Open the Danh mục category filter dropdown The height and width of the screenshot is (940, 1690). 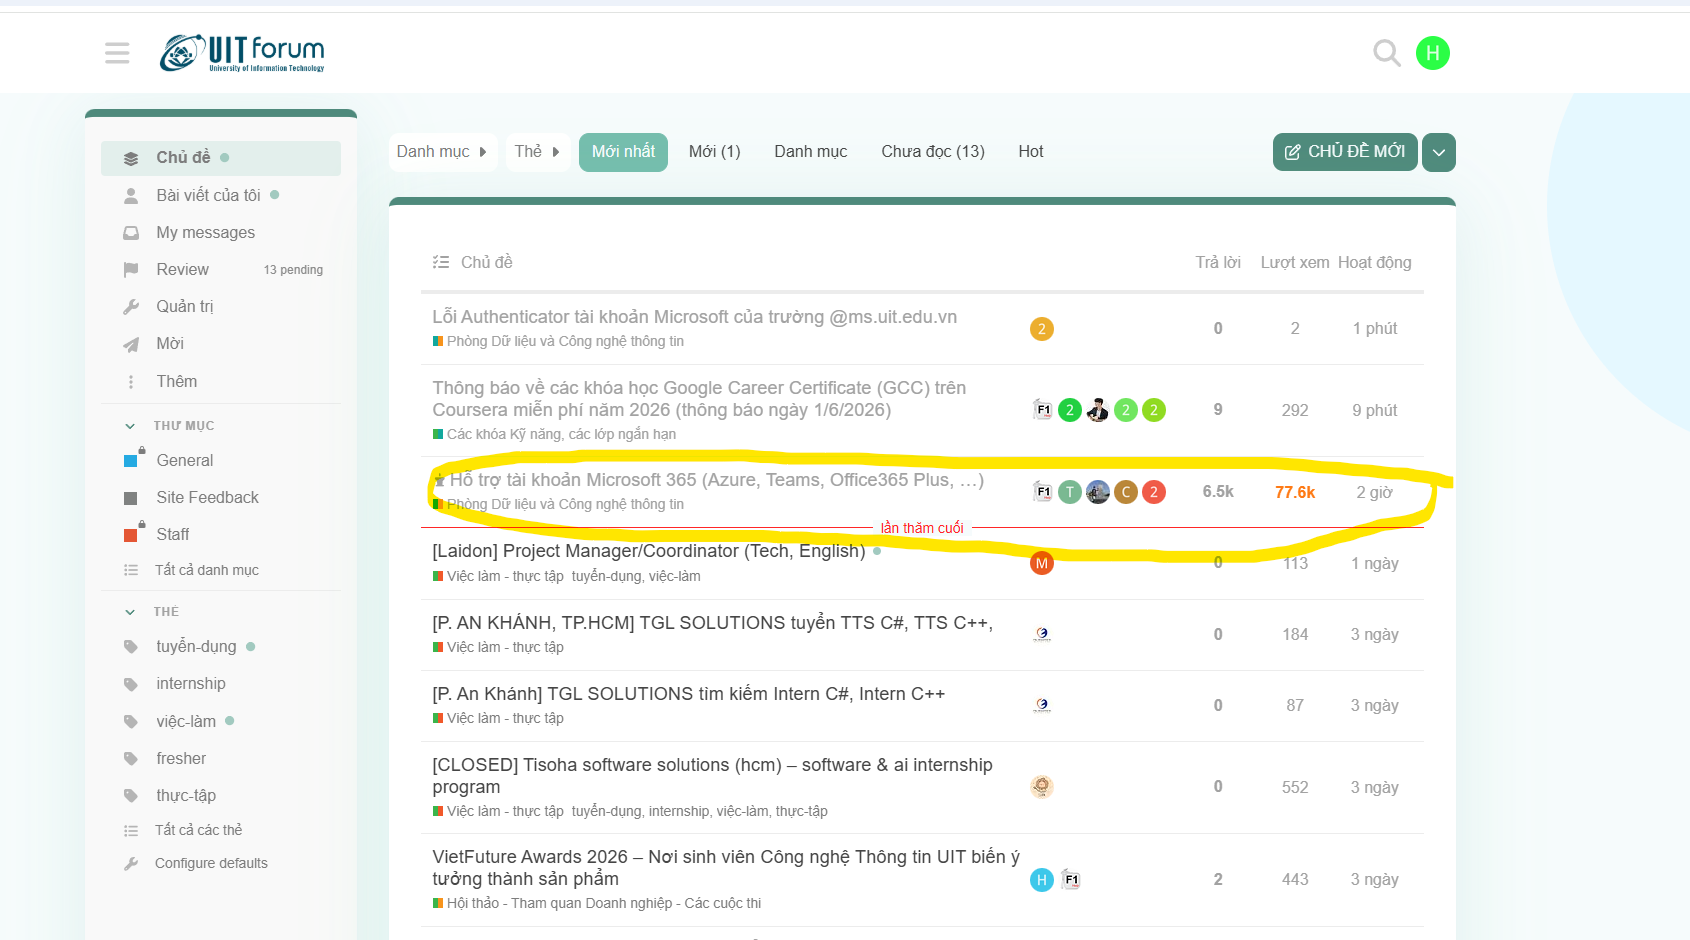click(443, 152)
